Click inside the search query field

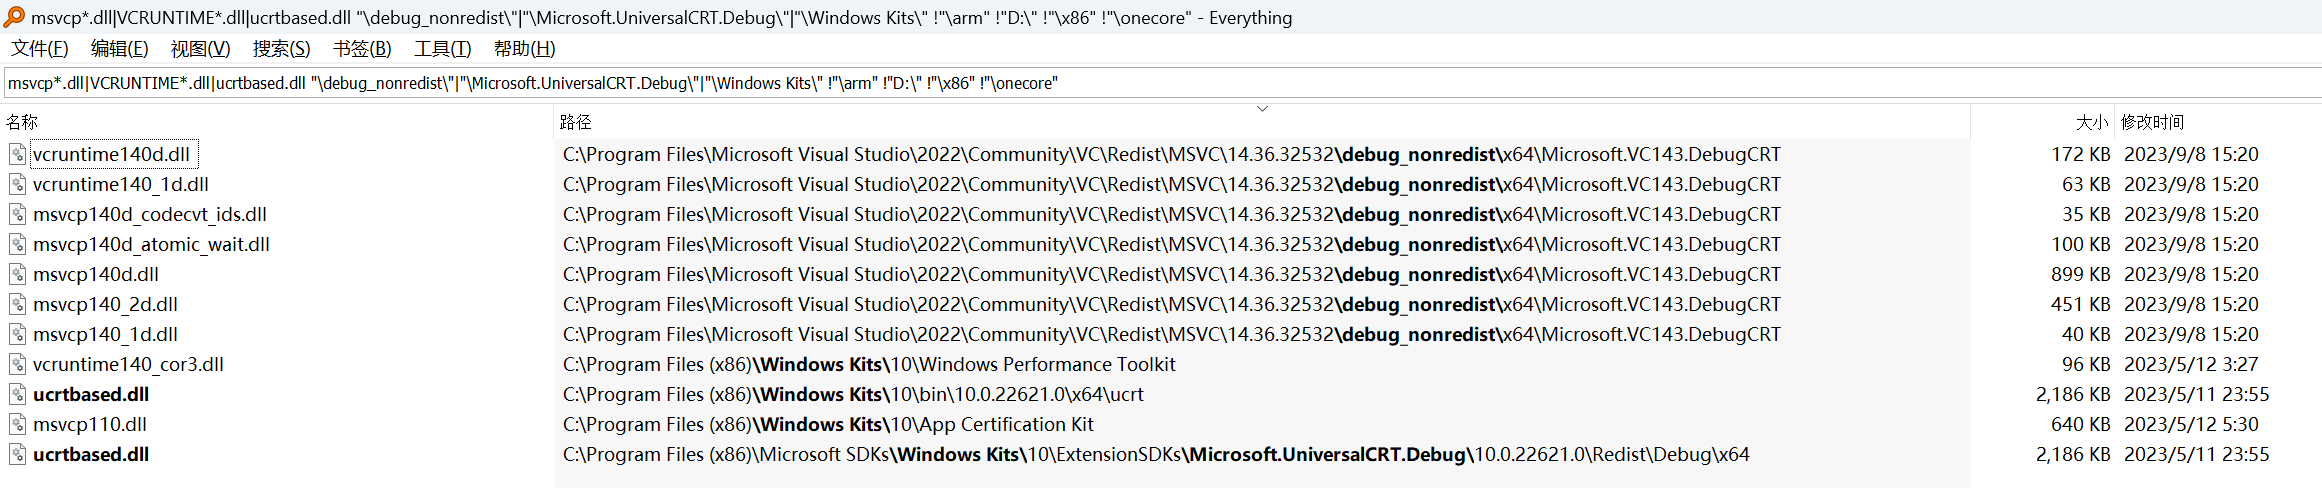pos(1162,83)
